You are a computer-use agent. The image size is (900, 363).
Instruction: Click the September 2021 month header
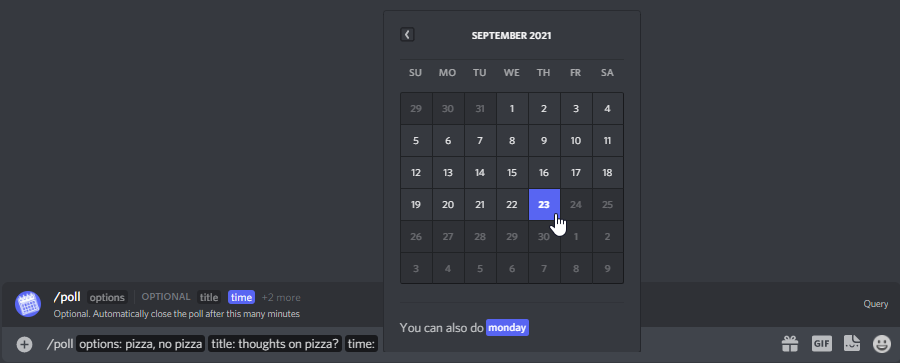pos(511,36)
